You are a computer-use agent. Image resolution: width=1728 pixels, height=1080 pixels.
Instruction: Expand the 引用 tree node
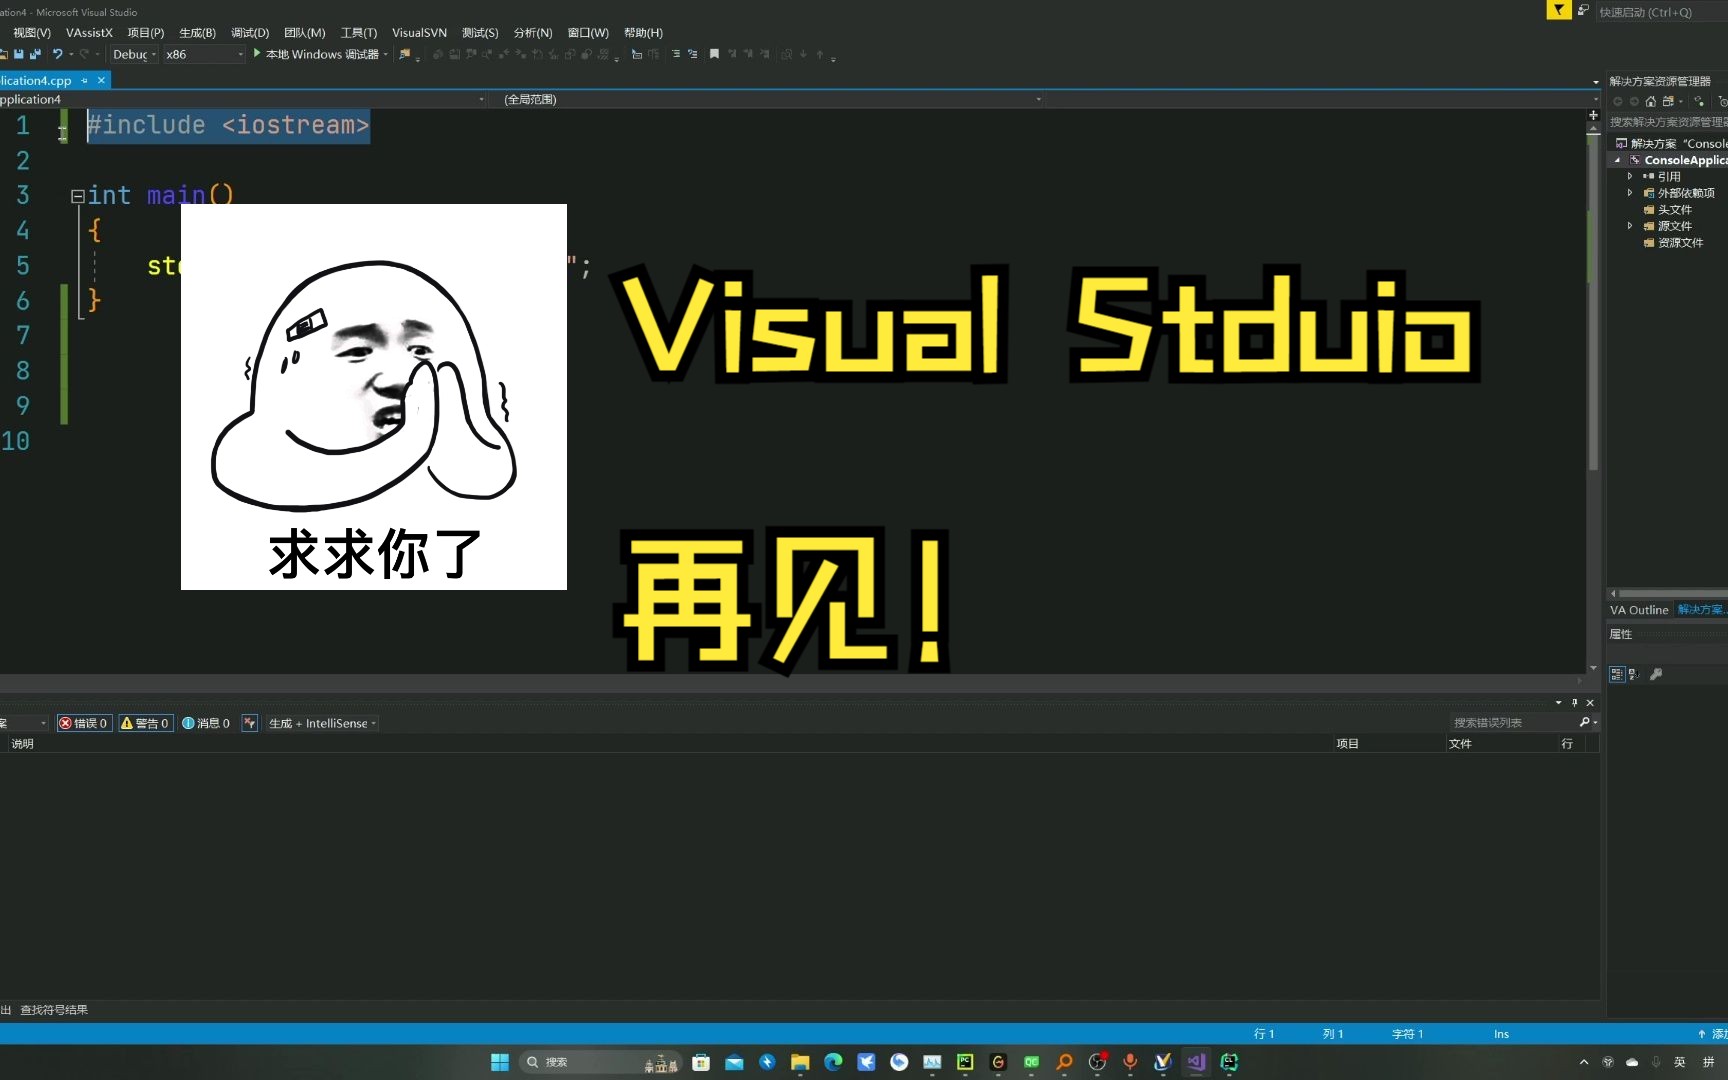[1630, 176]
